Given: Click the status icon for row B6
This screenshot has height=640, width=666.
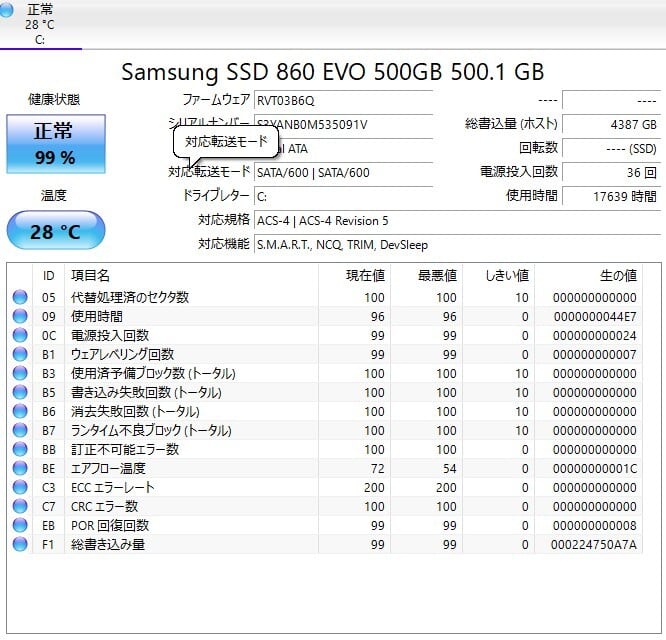Looking at the screenshot, I should [20, 412].
